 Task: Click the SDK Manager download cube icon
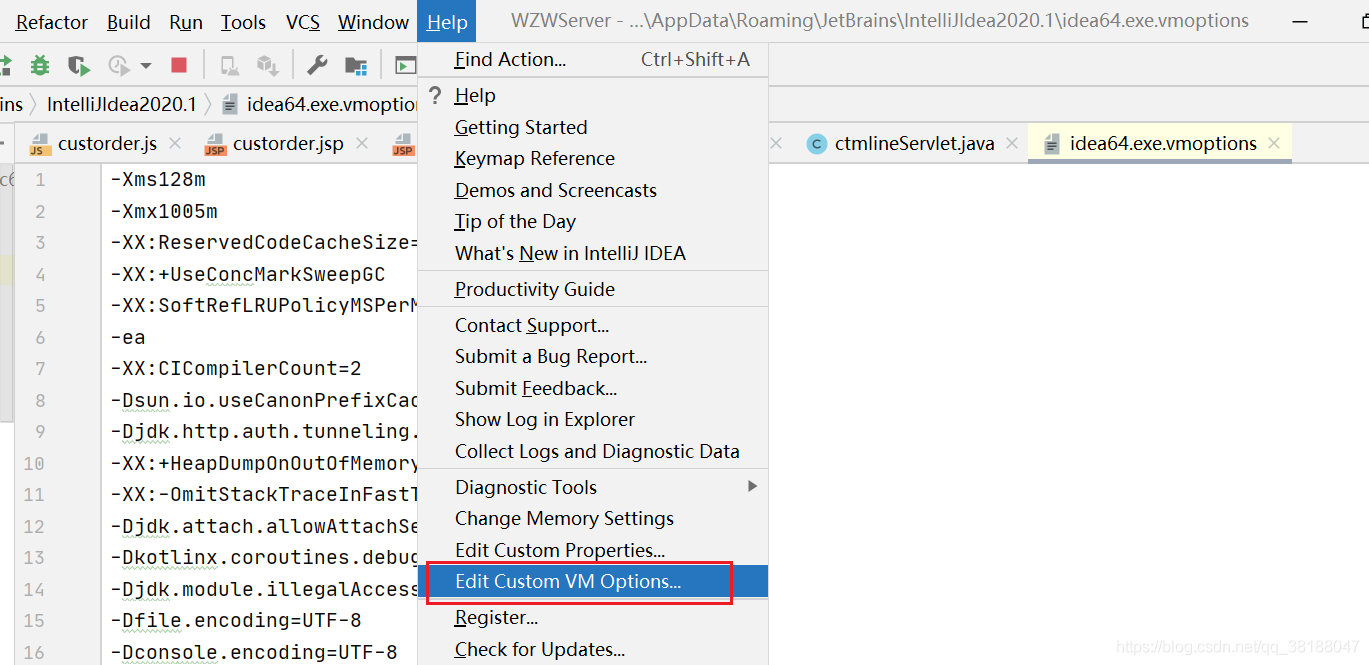pyautogui.click(x=267, y=66)
